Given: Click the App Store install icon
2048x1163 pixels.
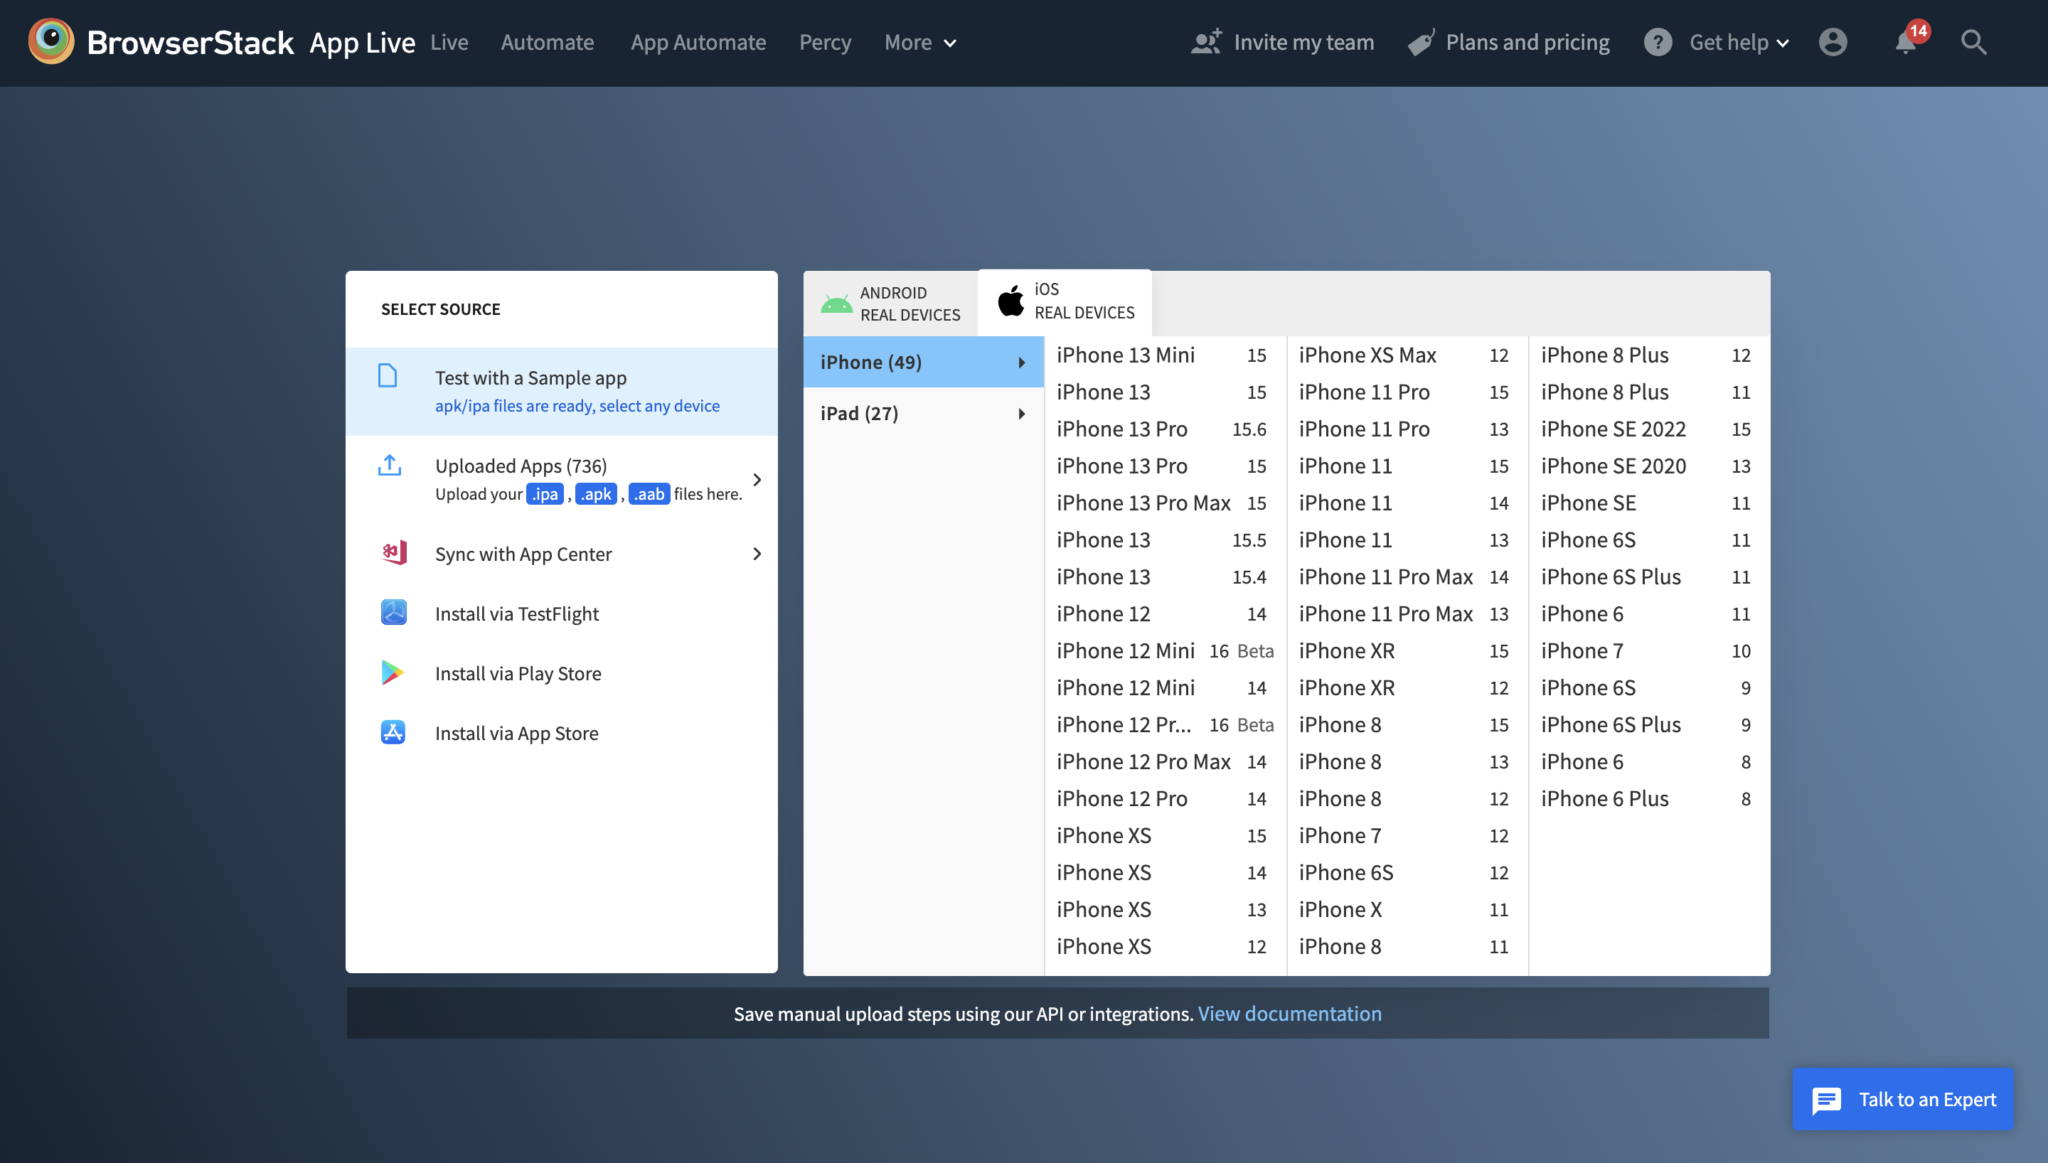Looking at the screenshot, I should tap(394, 732).
